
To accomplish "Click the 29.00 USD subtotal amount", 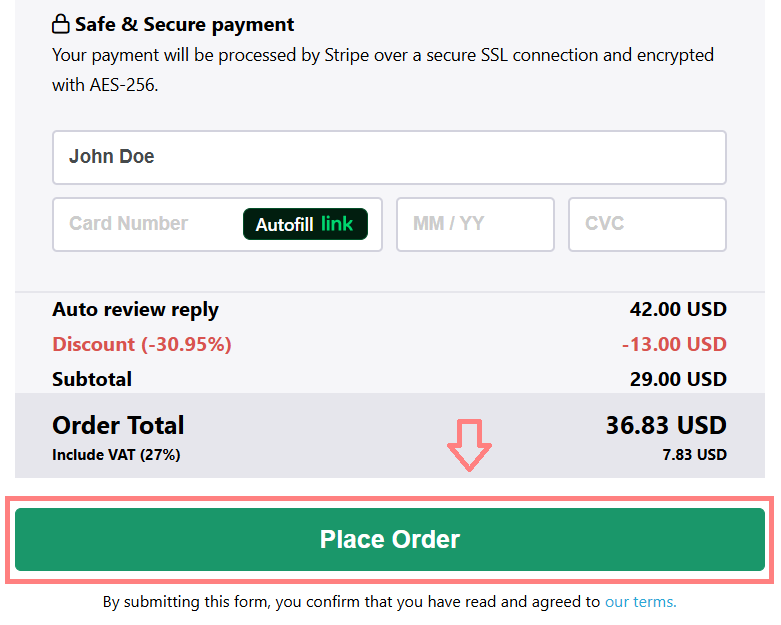I will (x=677, y=379).
